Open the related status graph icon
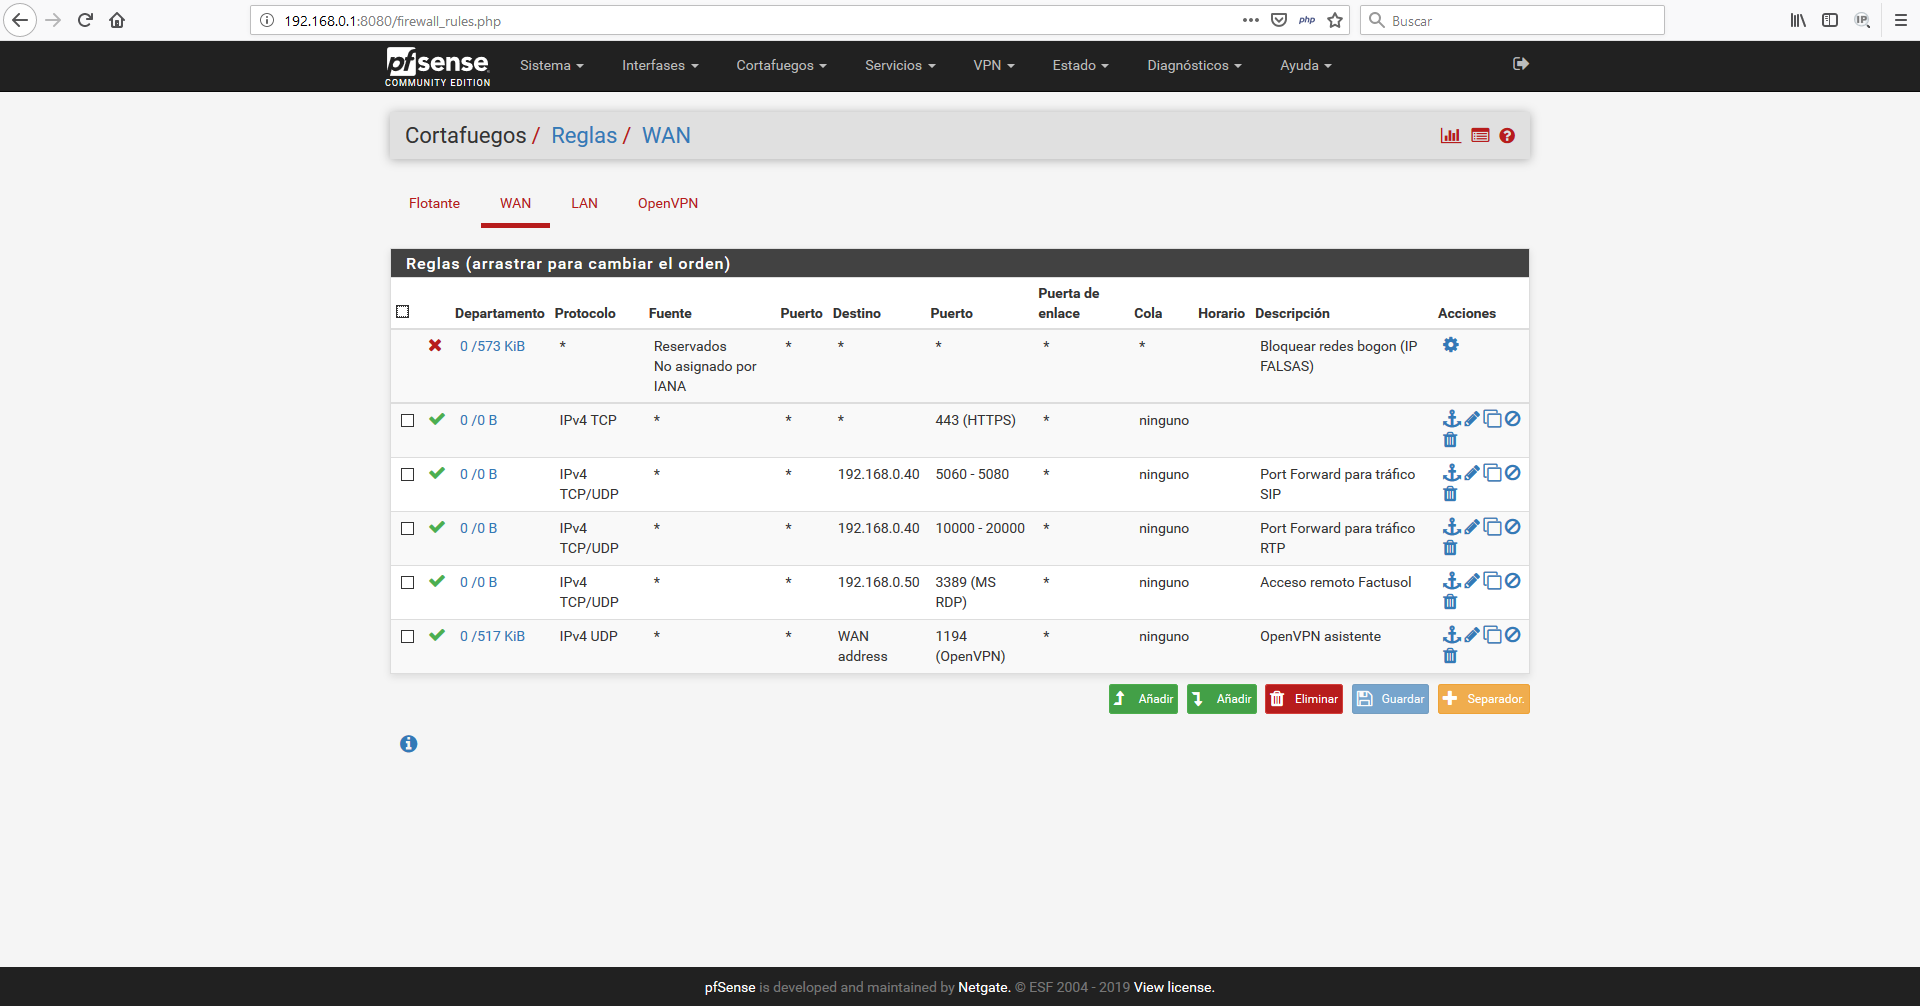The width and height of the screenshot is (1920, 1006). [x=1450, y=136]
